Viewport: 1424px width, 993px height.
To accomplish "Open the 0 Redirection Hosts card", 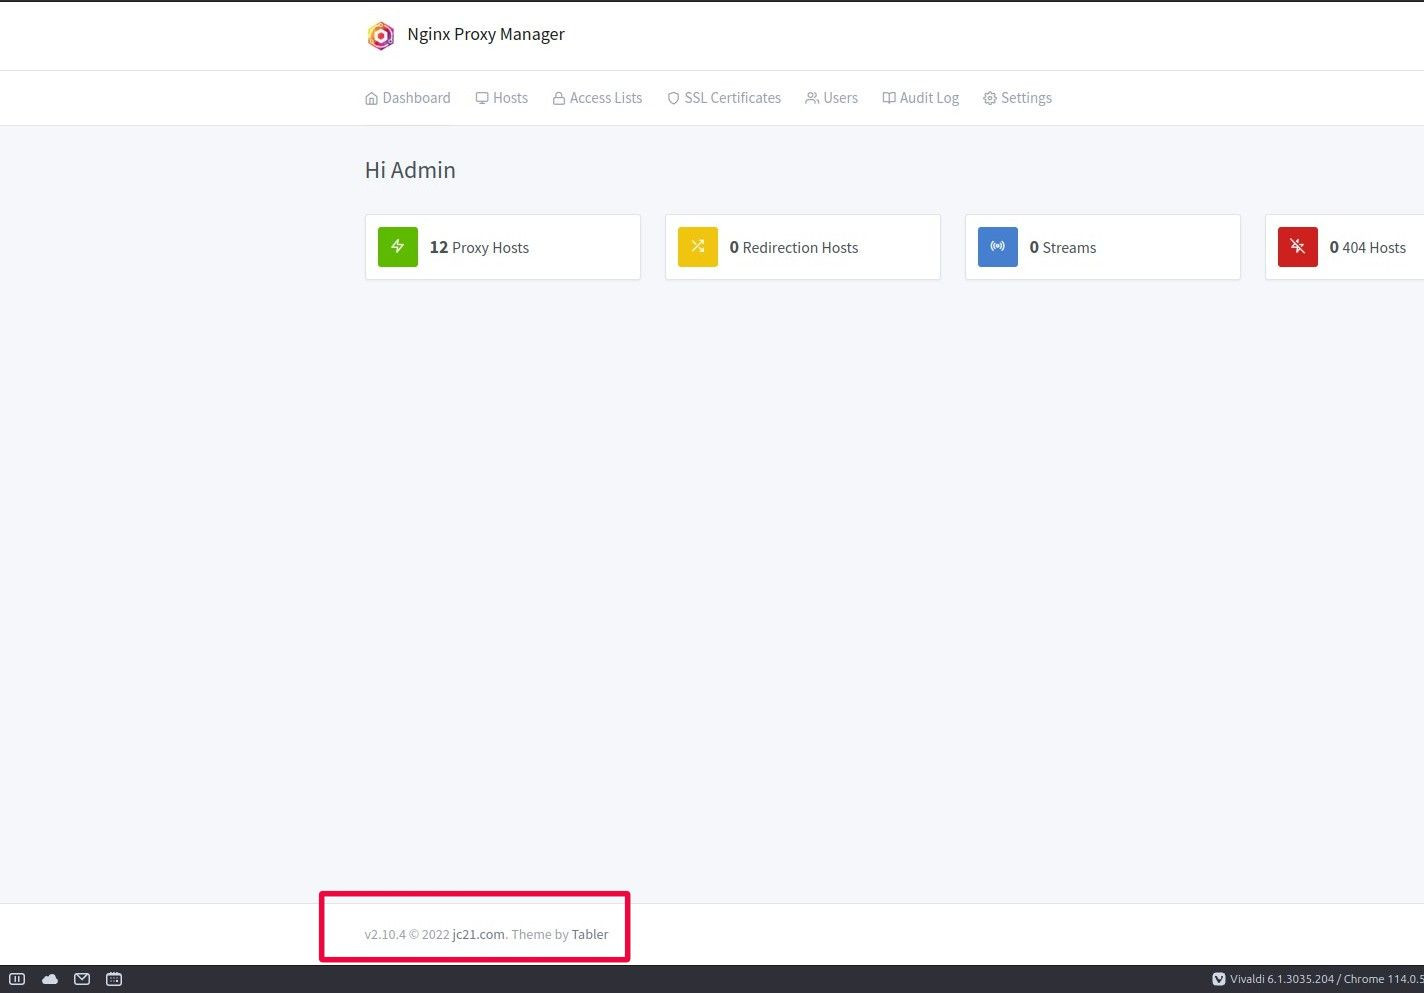I will 803,247.
